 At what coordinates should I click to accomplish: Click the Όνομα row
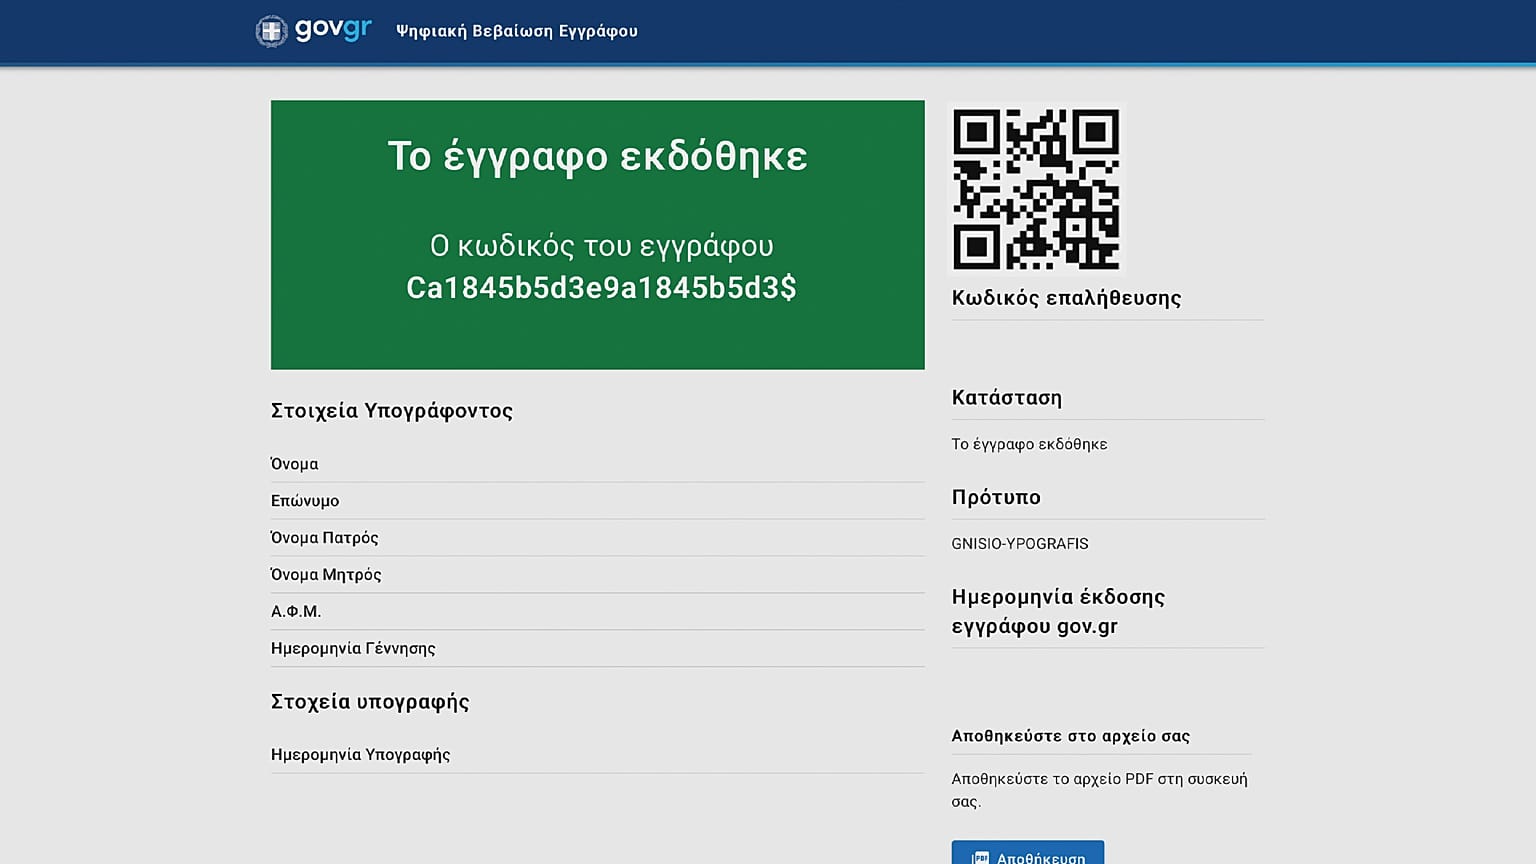click(598, 464)
